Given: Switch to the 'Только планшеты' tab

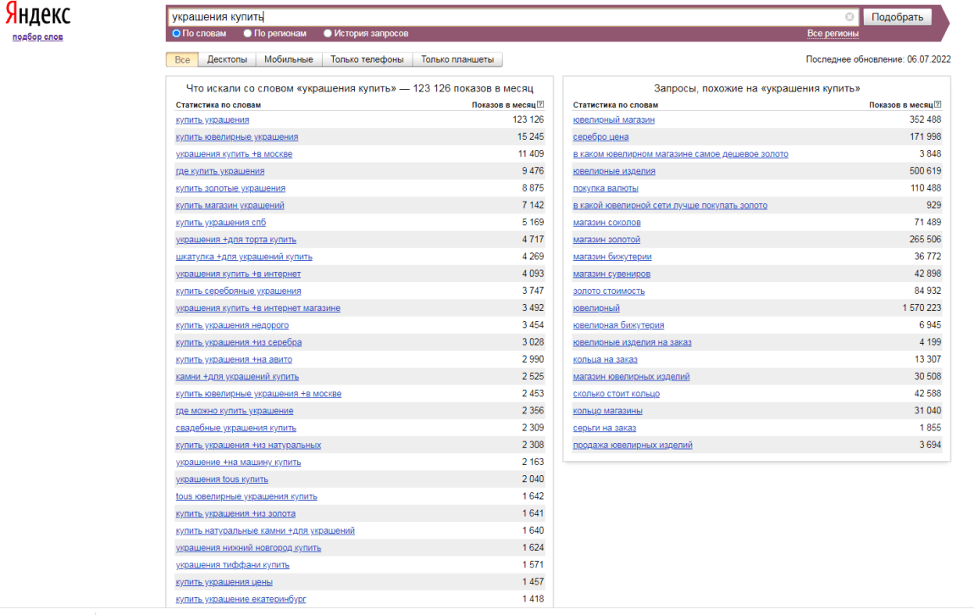Looking at the screenshot, I should [x=457, y=60].
